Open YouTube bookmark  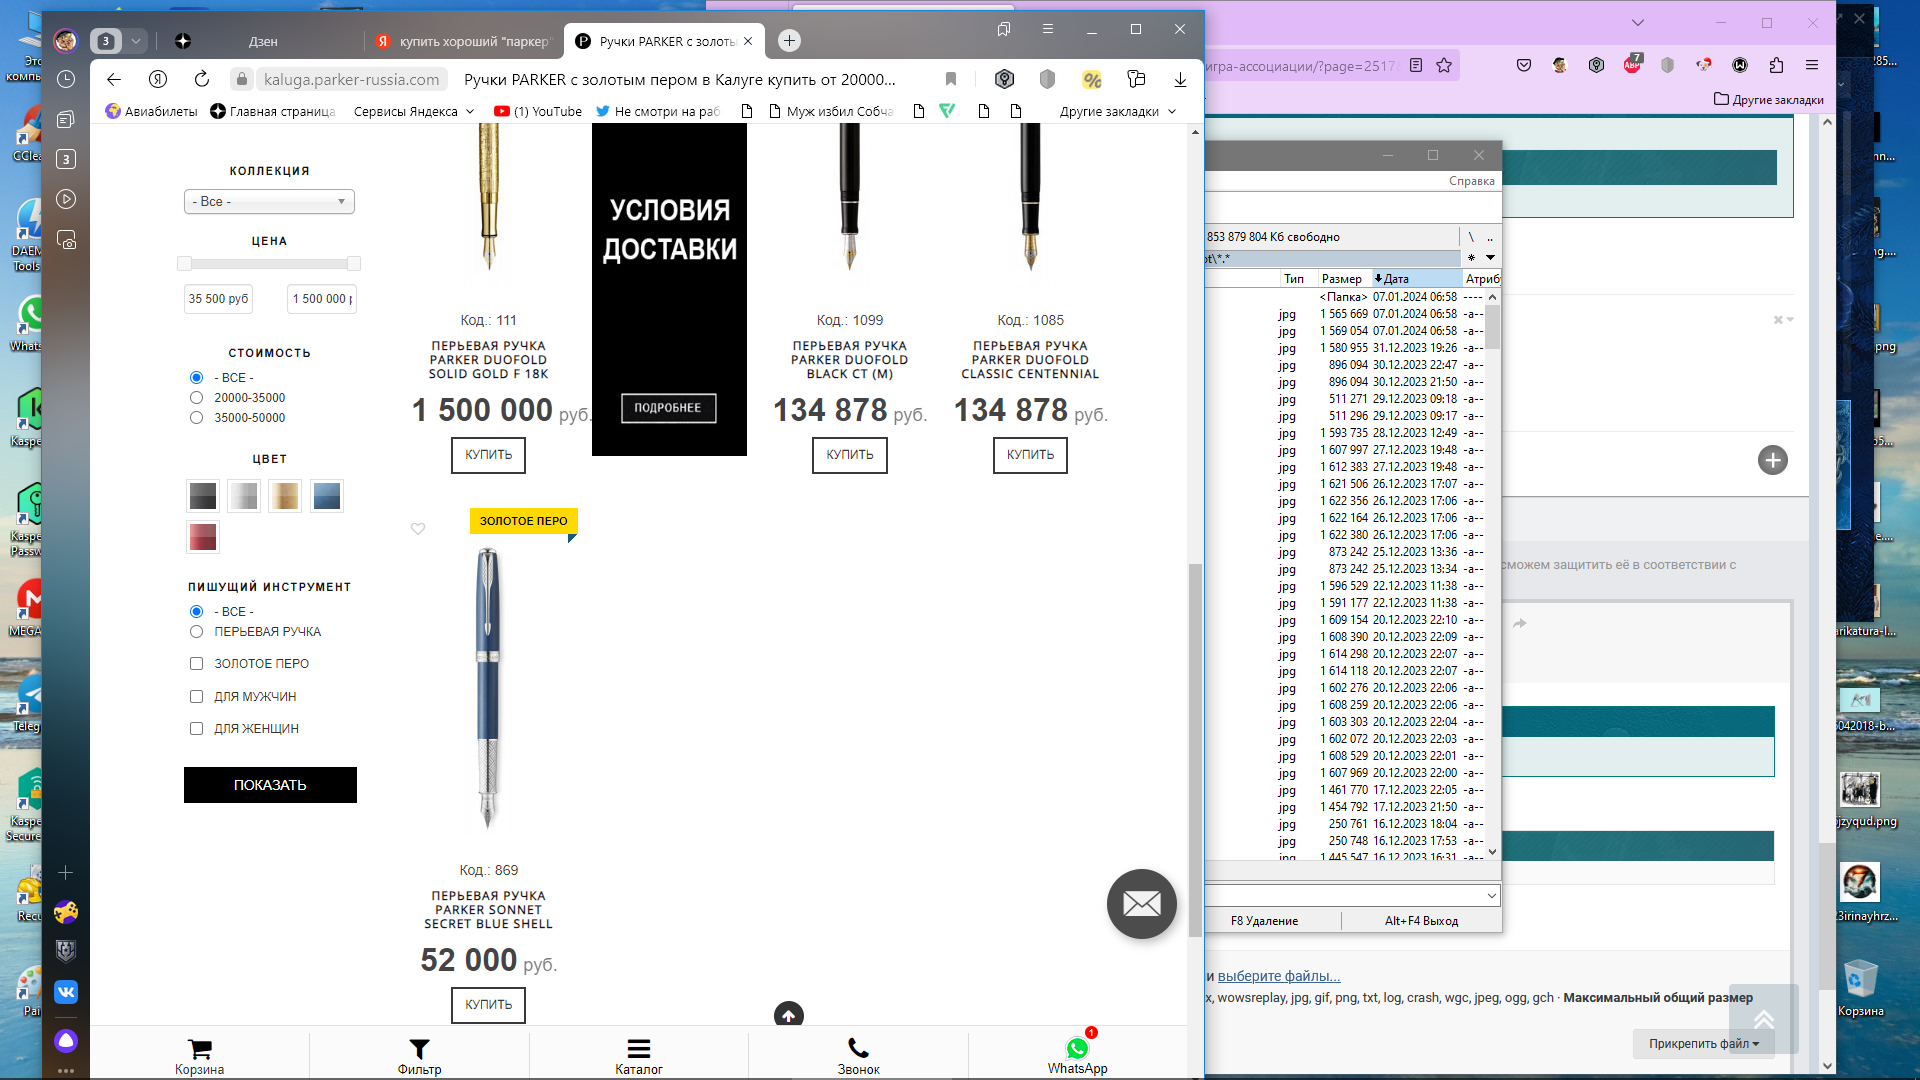coord(538,111)
